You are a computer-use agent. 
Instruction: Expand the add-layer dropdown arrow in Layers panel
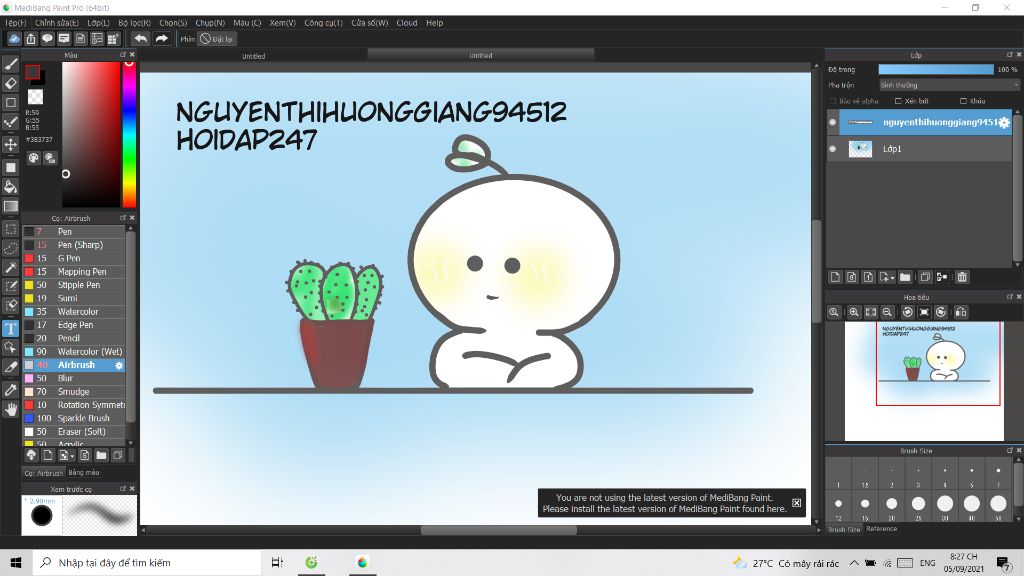pos(892,278)
